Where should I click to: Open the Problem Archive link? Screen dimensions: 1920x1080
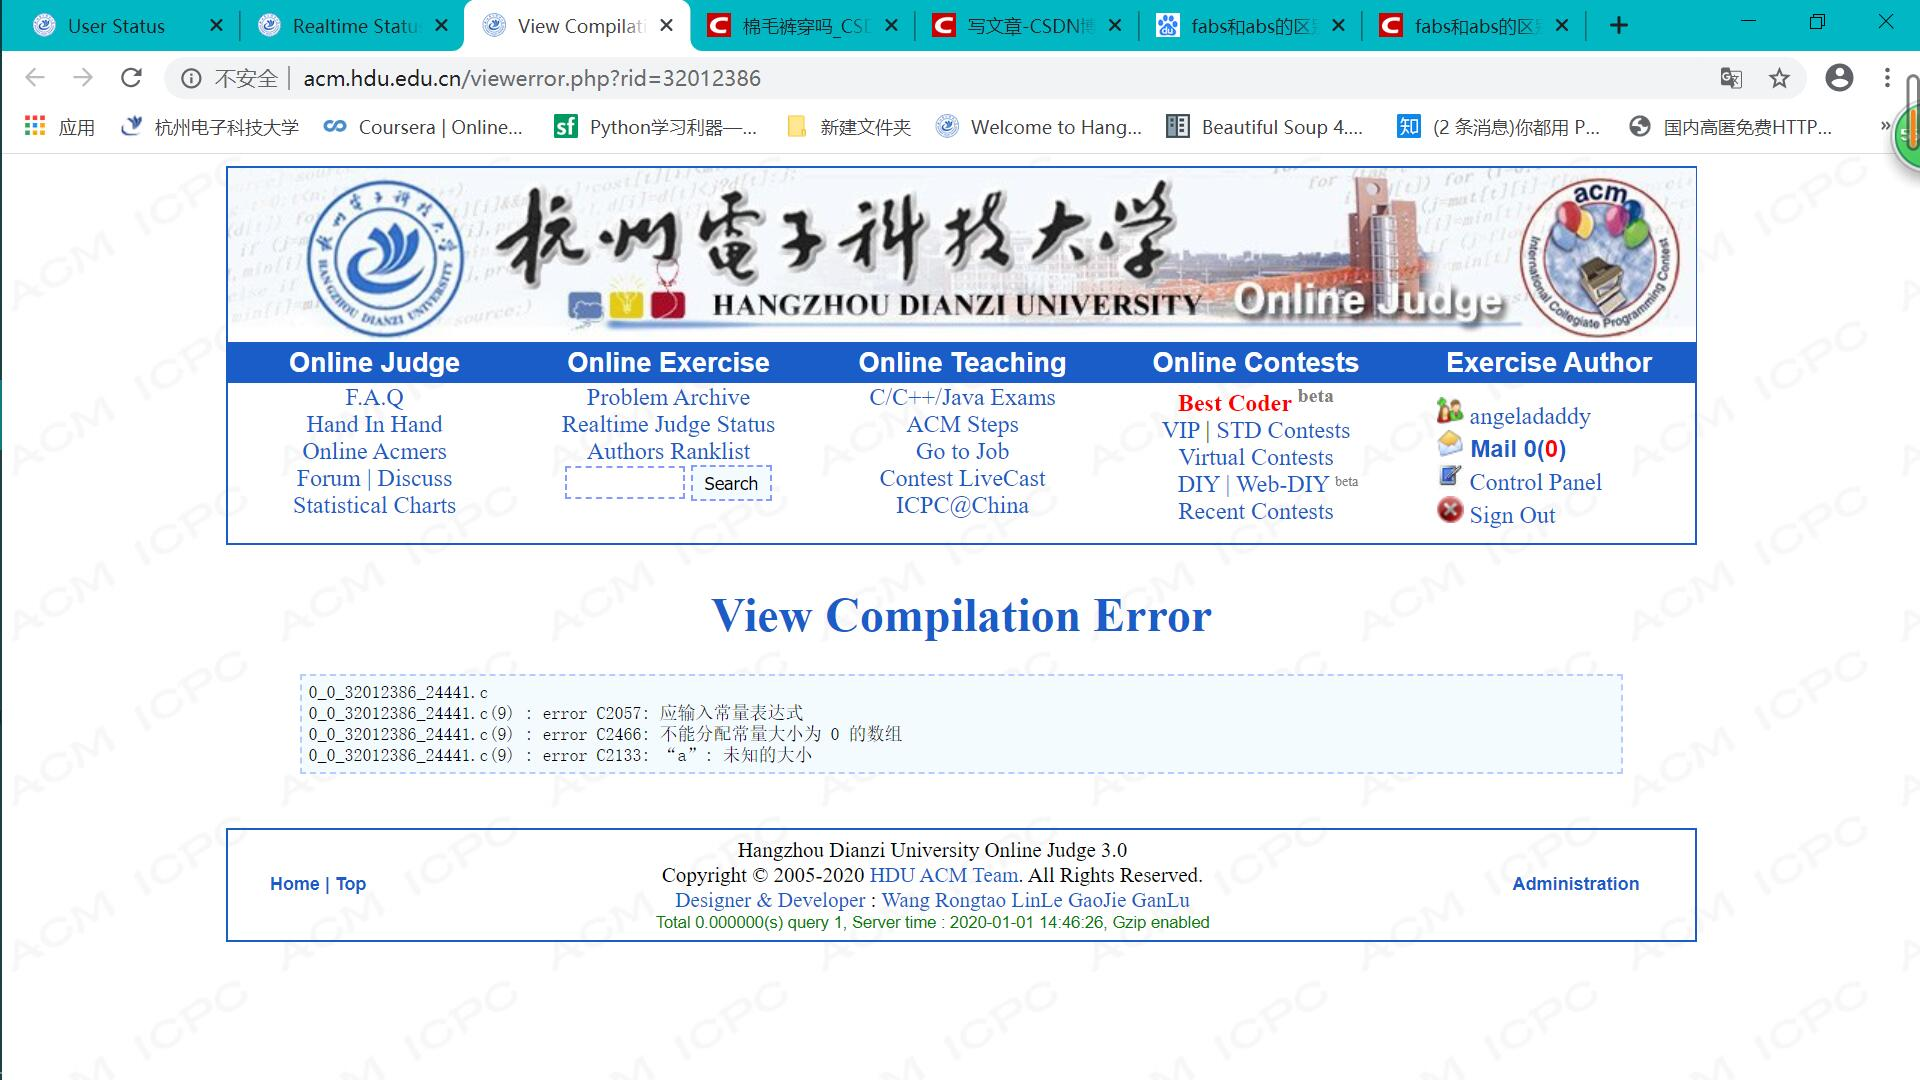667,397
